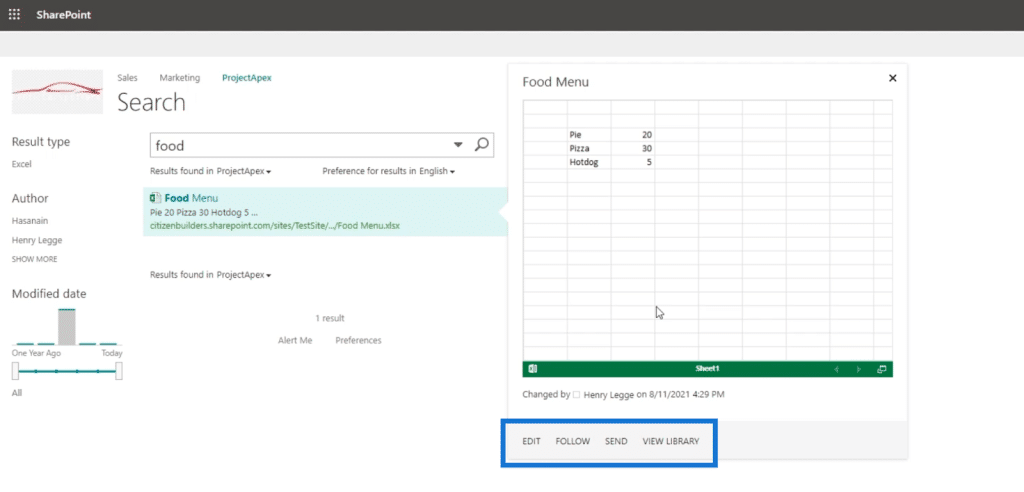1024x492 pixels.
Task: Click the site logo image
Action: click(x=57, y=91)
